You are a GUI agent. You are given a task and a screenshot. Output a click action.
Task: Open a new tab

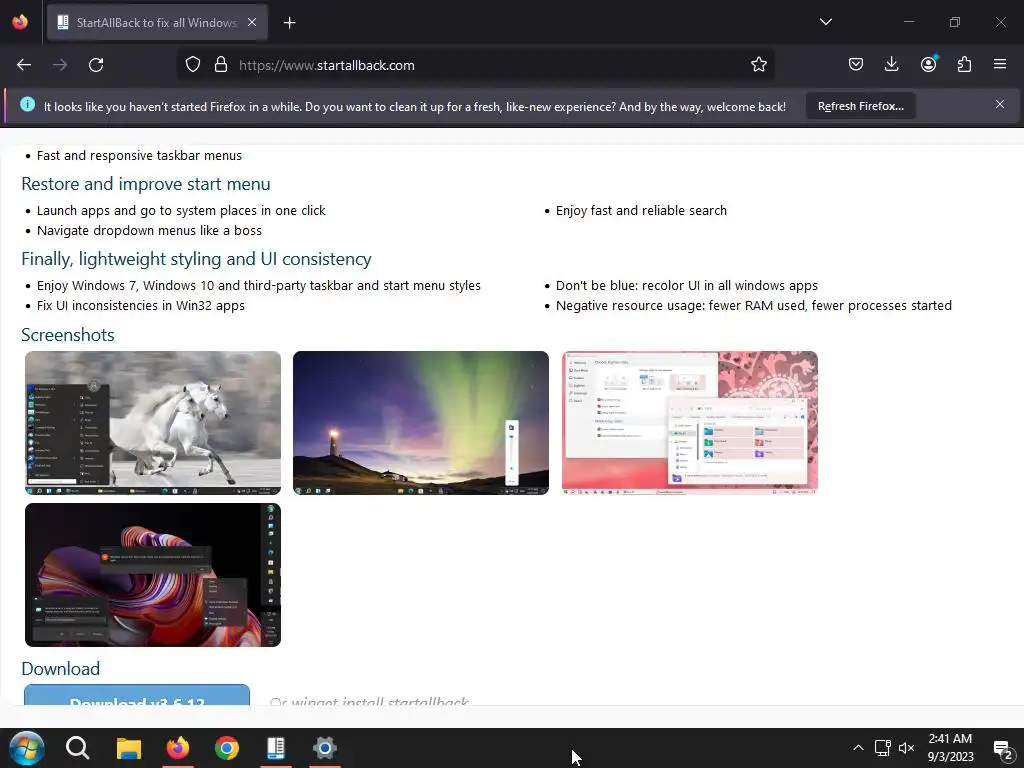[289, 23]
